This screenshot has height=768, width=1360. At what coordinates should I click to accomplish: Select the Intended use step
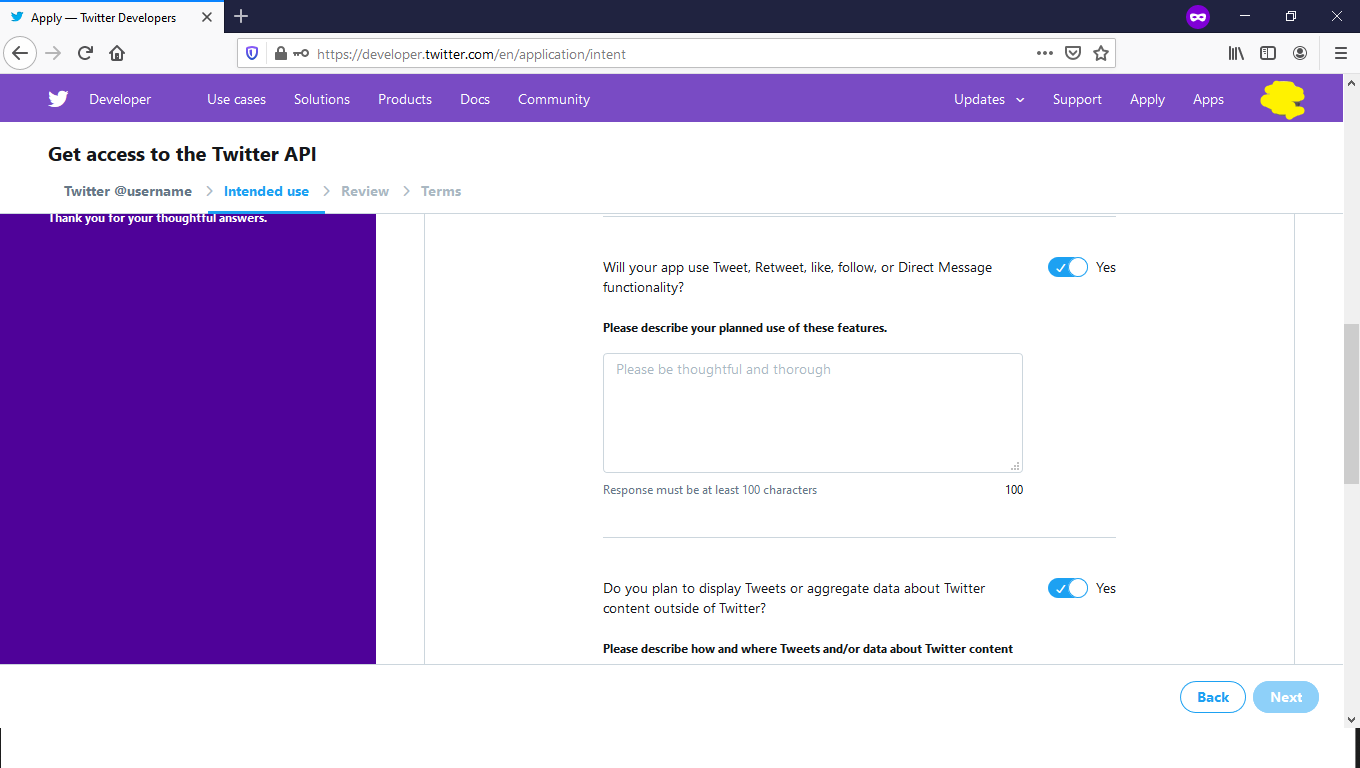(266, 191)
